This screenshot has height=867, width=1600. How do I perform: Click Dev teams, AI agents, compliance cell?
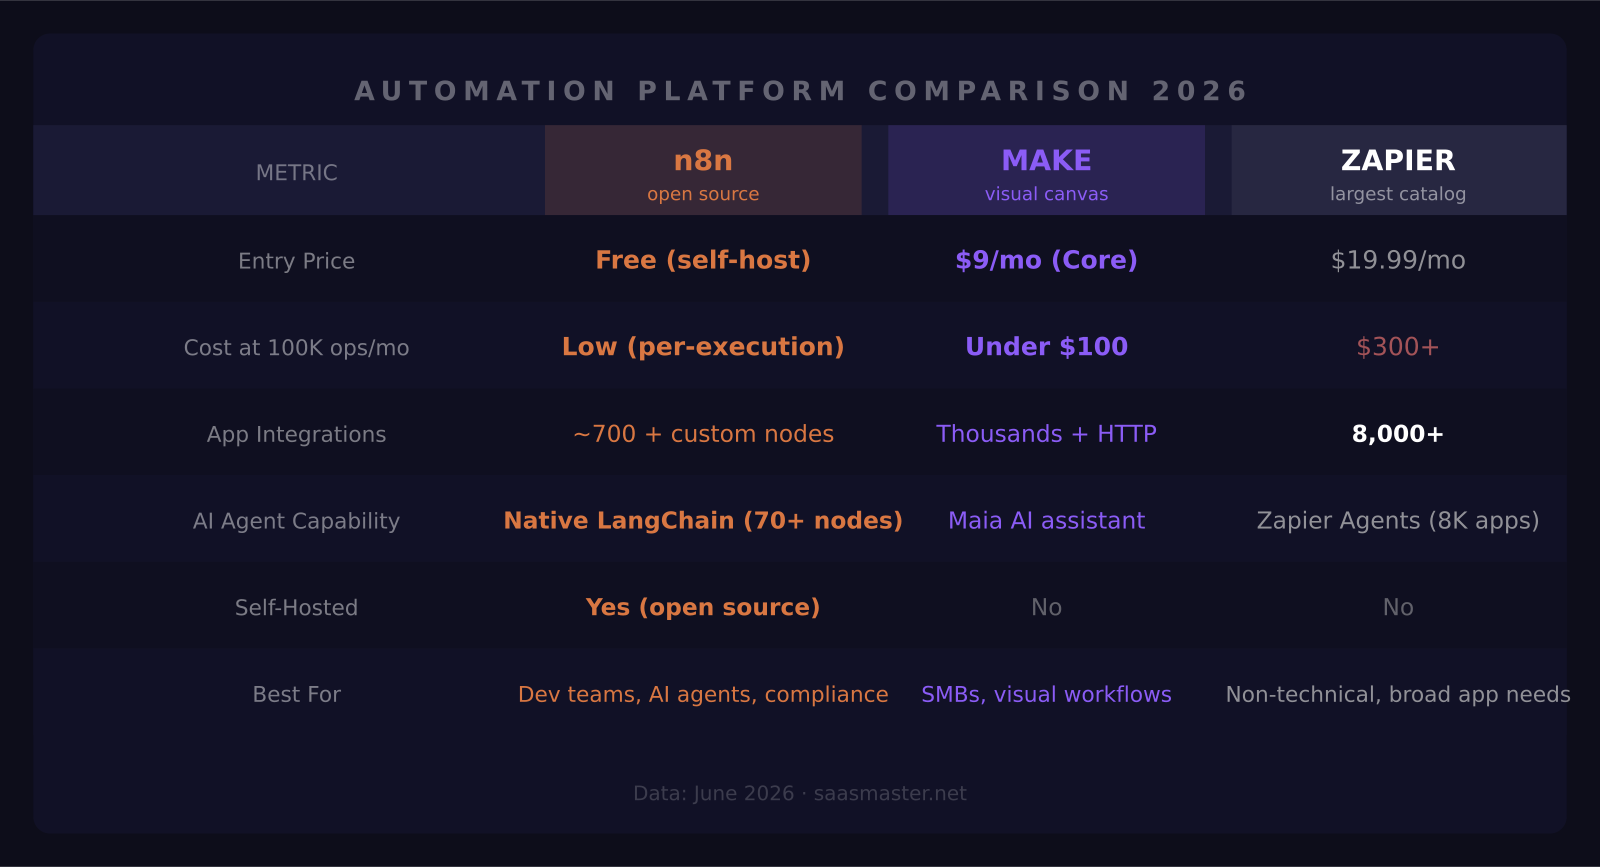tap(703, 694)
